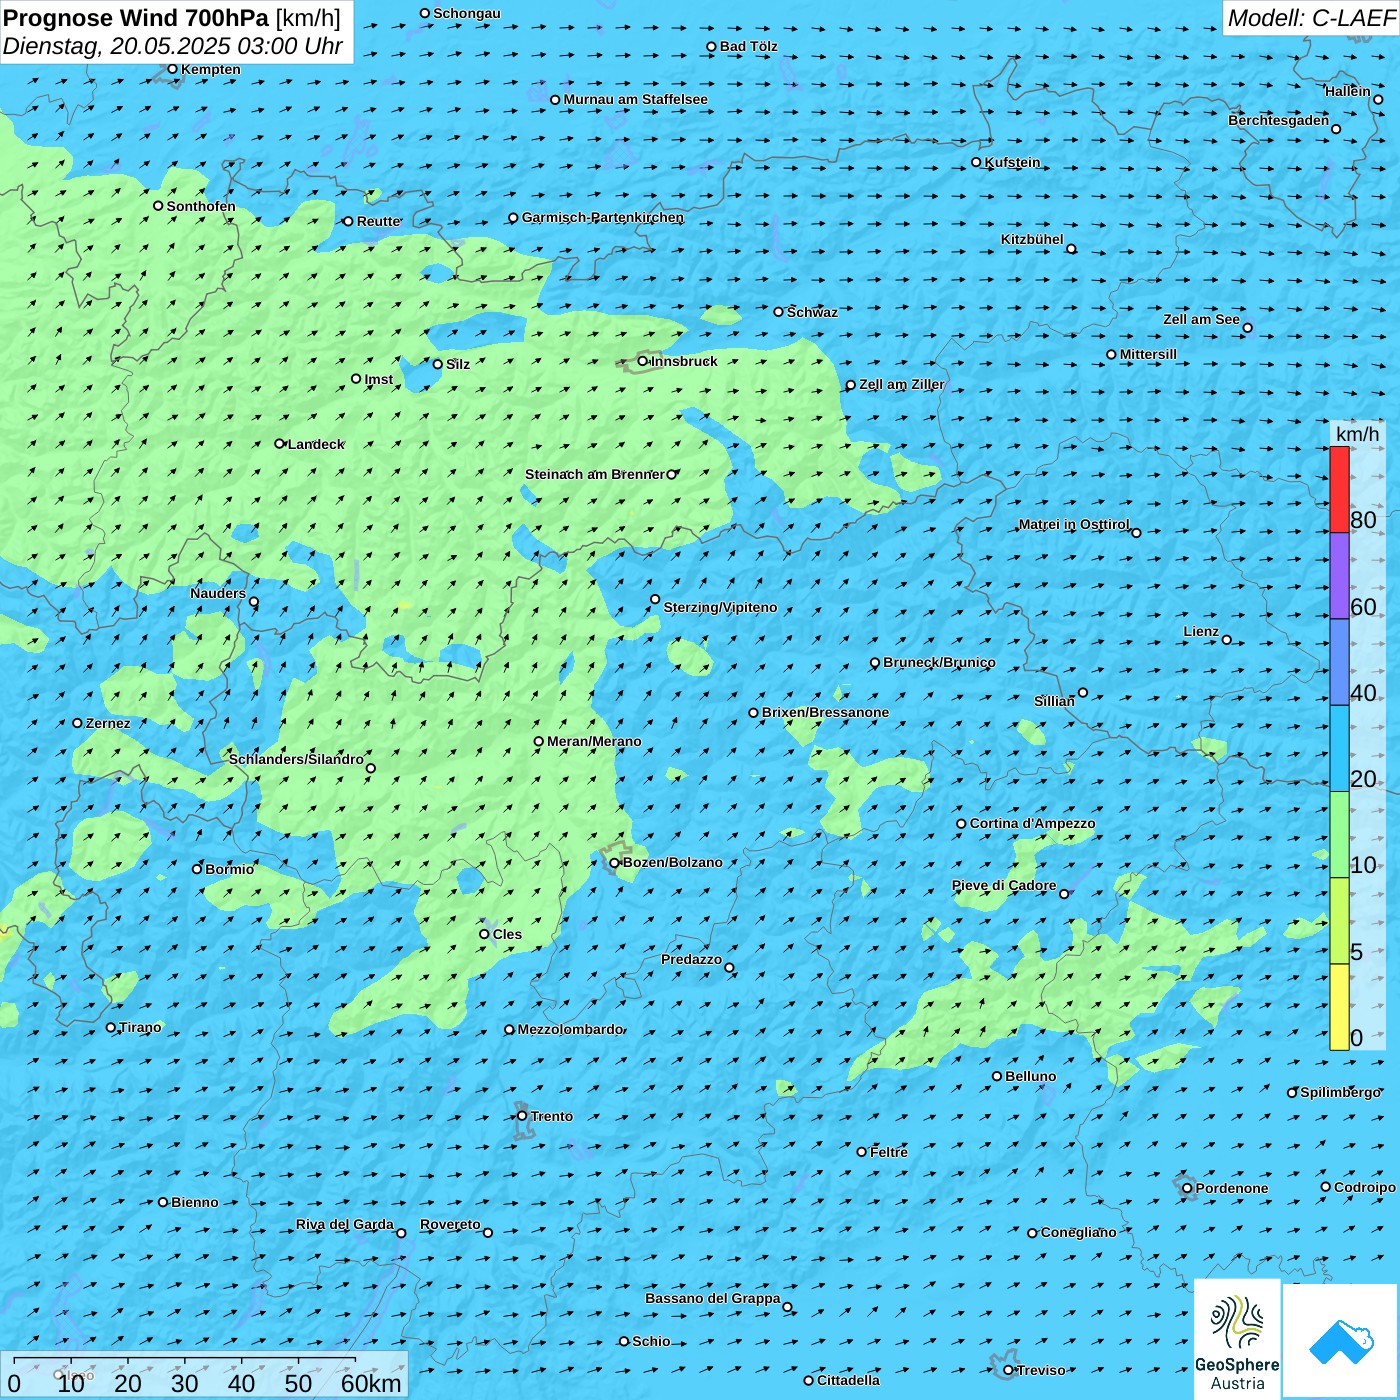Click the red 80 km/h legend color
The width and height of the screenshot is (1400, 1400).
point(1339,489)
